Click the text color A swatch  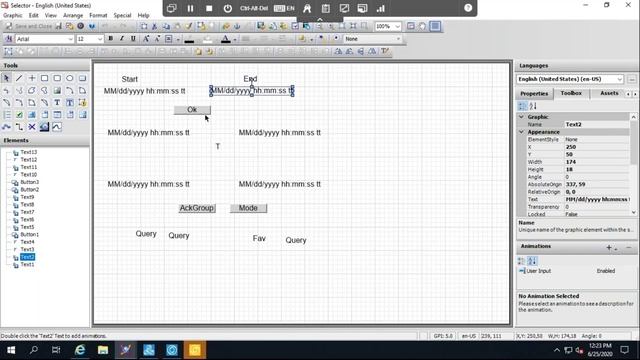[x=226, y=39]
